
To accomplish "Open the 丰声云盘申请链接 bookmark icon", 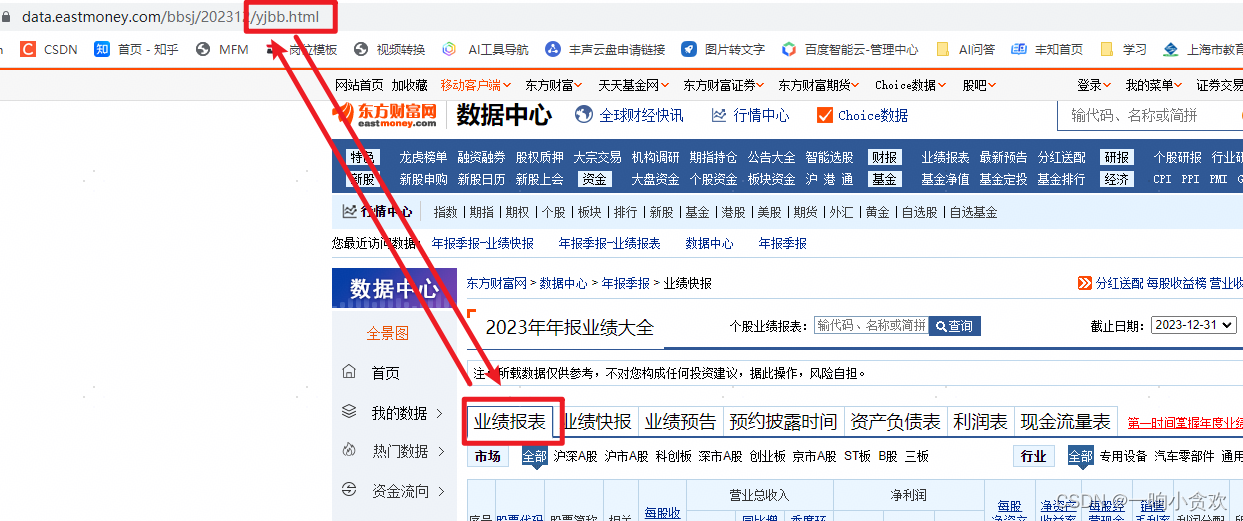I will tap(553, 49).
